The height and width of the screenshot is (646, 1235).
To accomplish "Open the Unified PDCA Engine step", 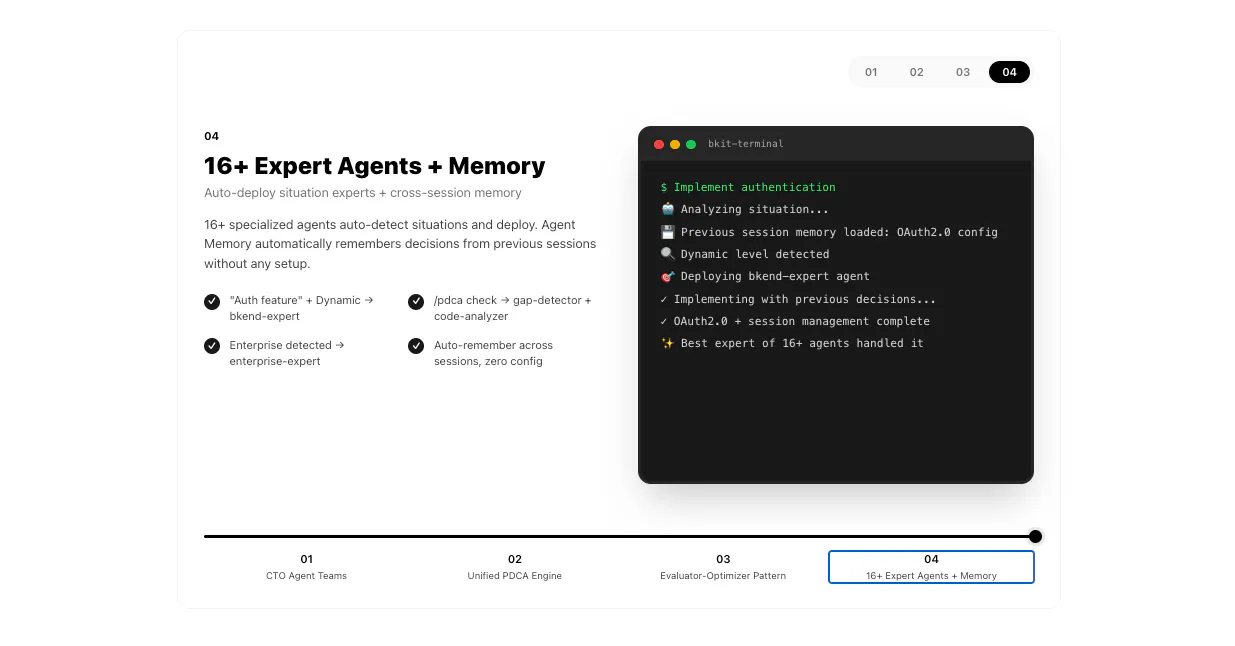I will tap(515, 567).
